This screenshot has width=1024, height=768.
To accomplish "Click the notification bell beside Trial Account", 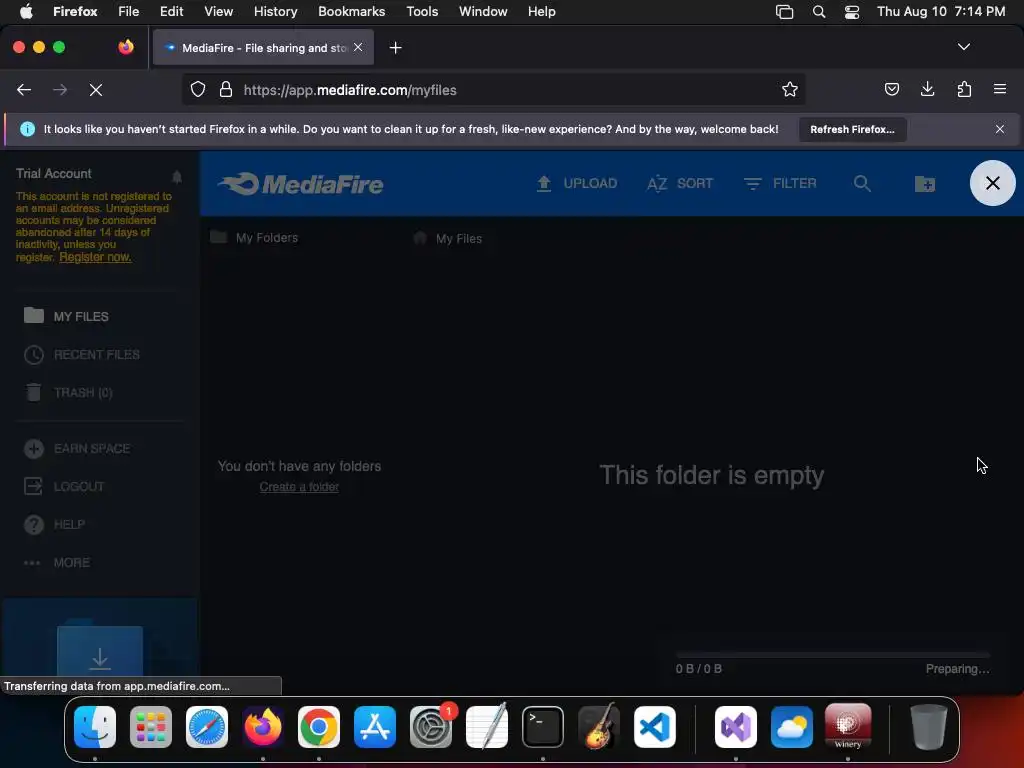I will tap(177, 176).
